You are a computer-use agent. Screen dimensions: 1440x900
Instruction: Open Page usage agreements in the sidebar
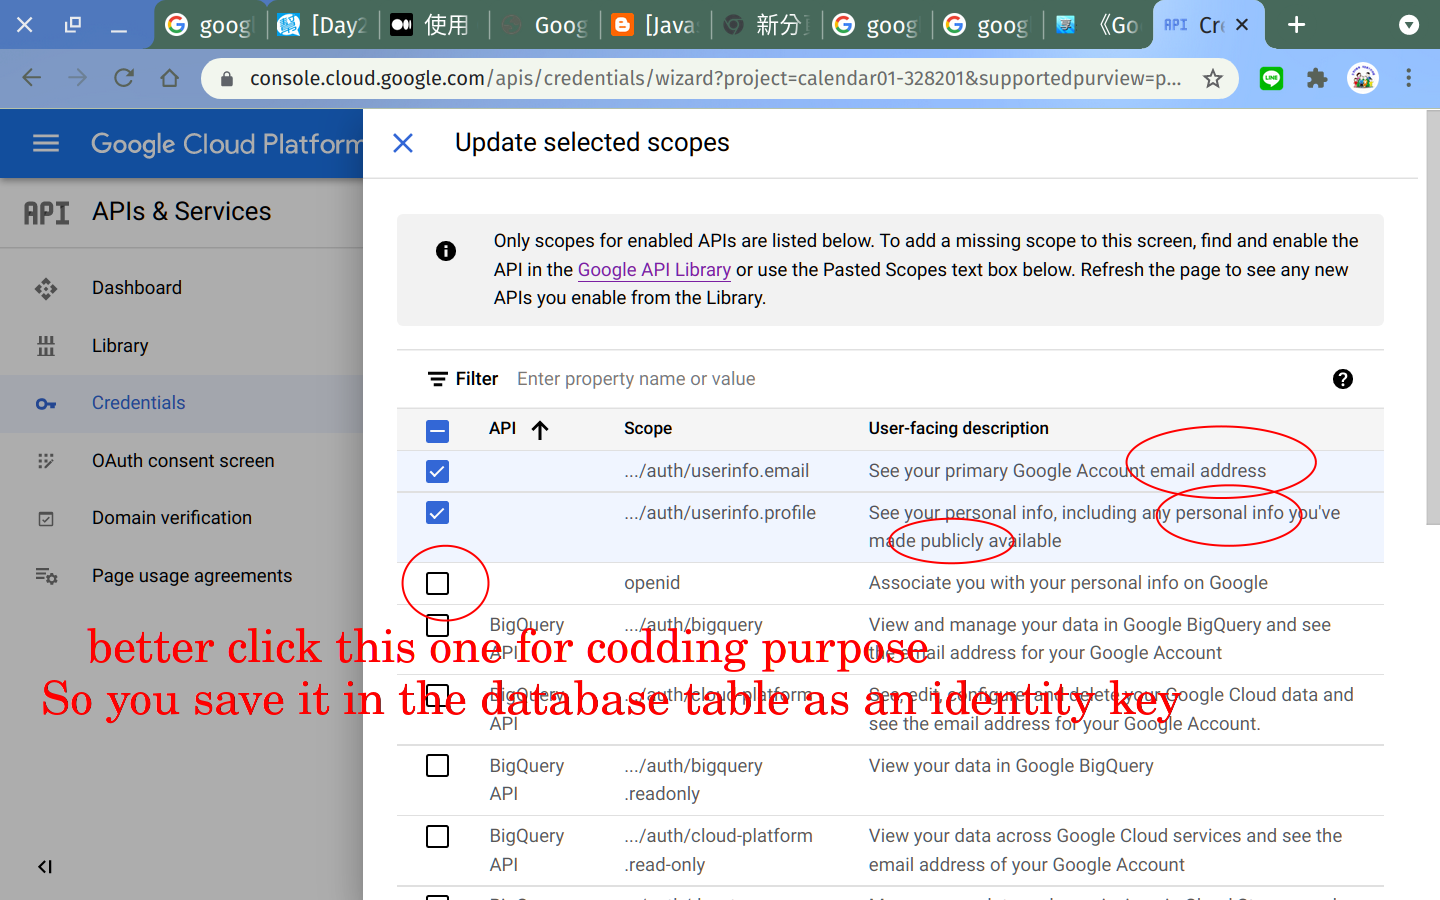181,576
